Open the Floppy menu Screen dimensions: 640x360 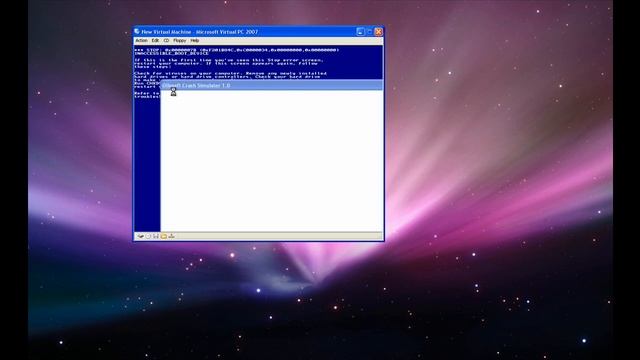[180, 40]
